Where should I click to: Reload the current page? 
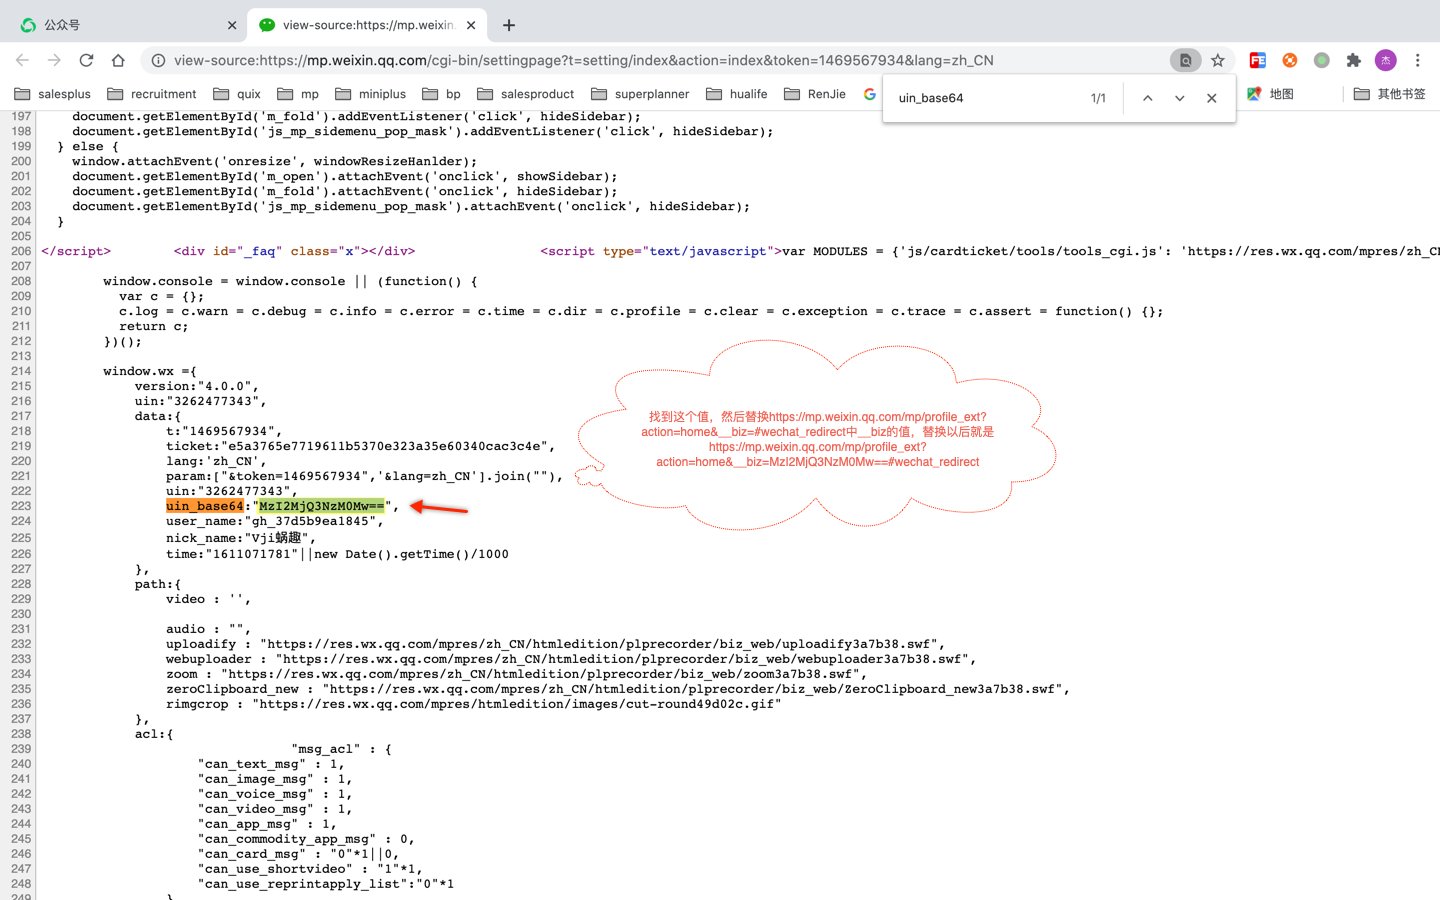[86, 60]
